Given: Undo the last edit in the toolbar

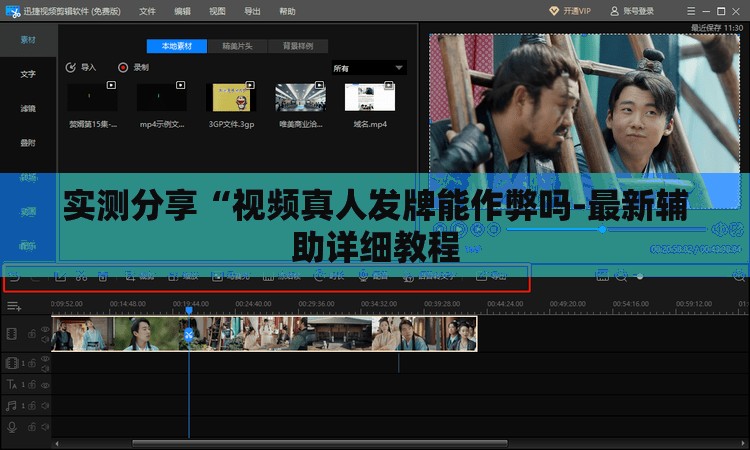Looking at the screenshot, I should [x=14, y=276].
